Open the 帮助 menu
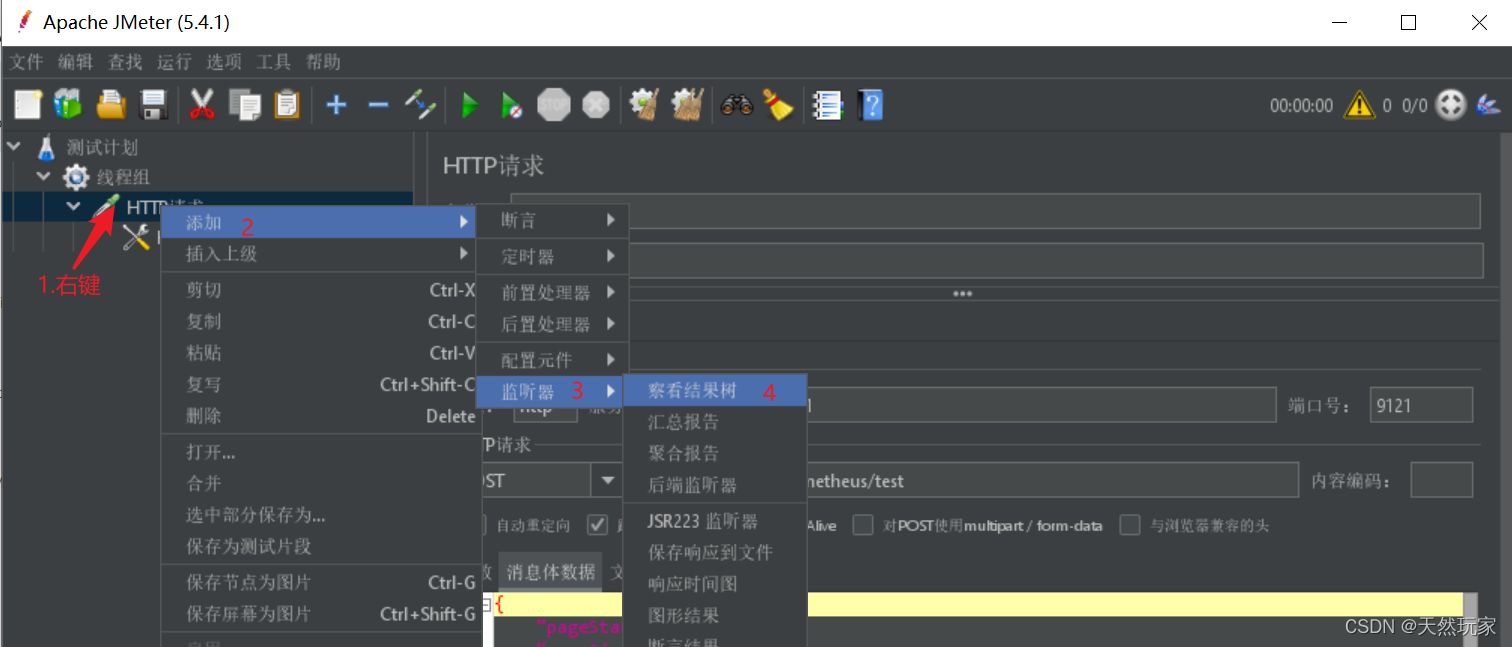The image size is (1512, 647). pyautogui.click(x=323, y=62)
